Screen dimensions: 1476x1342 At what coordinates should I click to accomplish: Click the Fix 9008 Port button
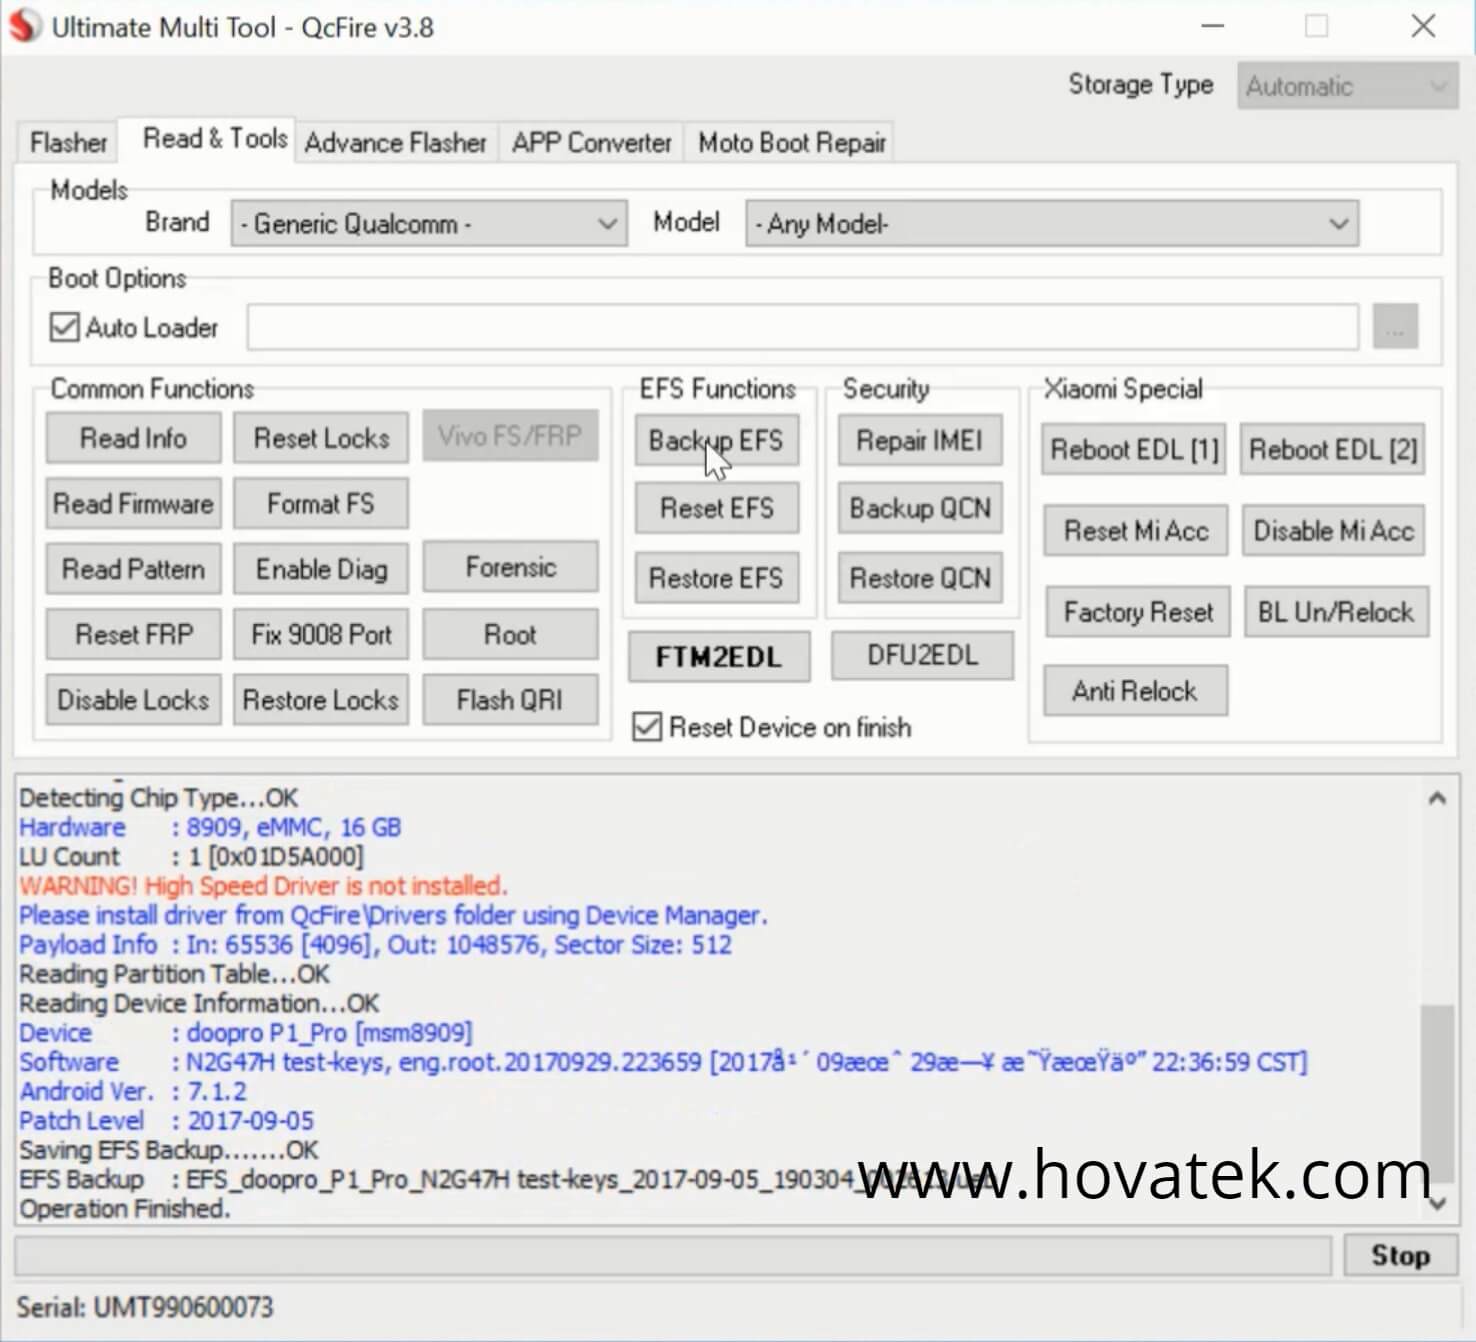[321, 634]
